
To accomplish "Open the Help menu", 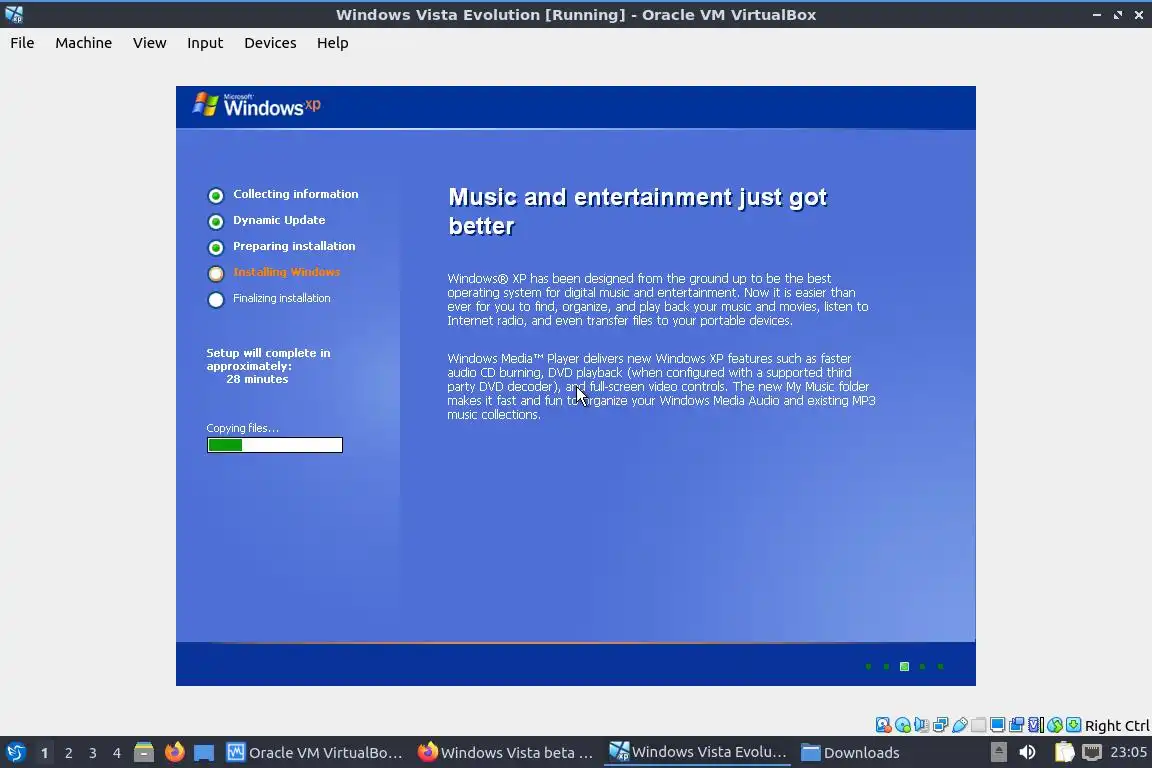I will pyautogui.click(x=332, y=43).
